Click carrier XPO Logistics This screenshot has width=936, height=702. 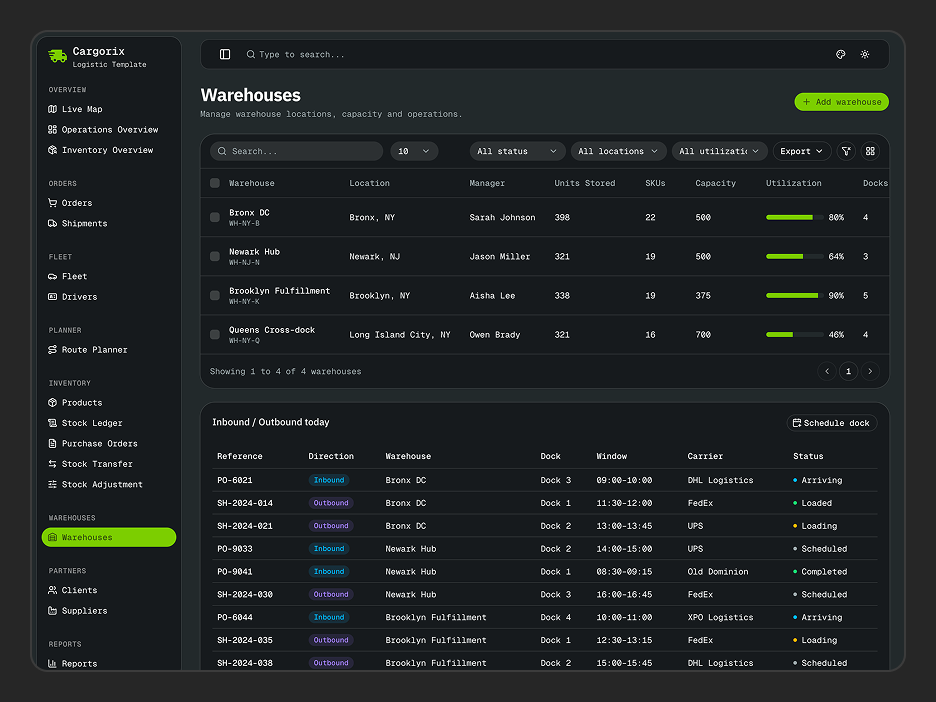click(x=720, y=617)
